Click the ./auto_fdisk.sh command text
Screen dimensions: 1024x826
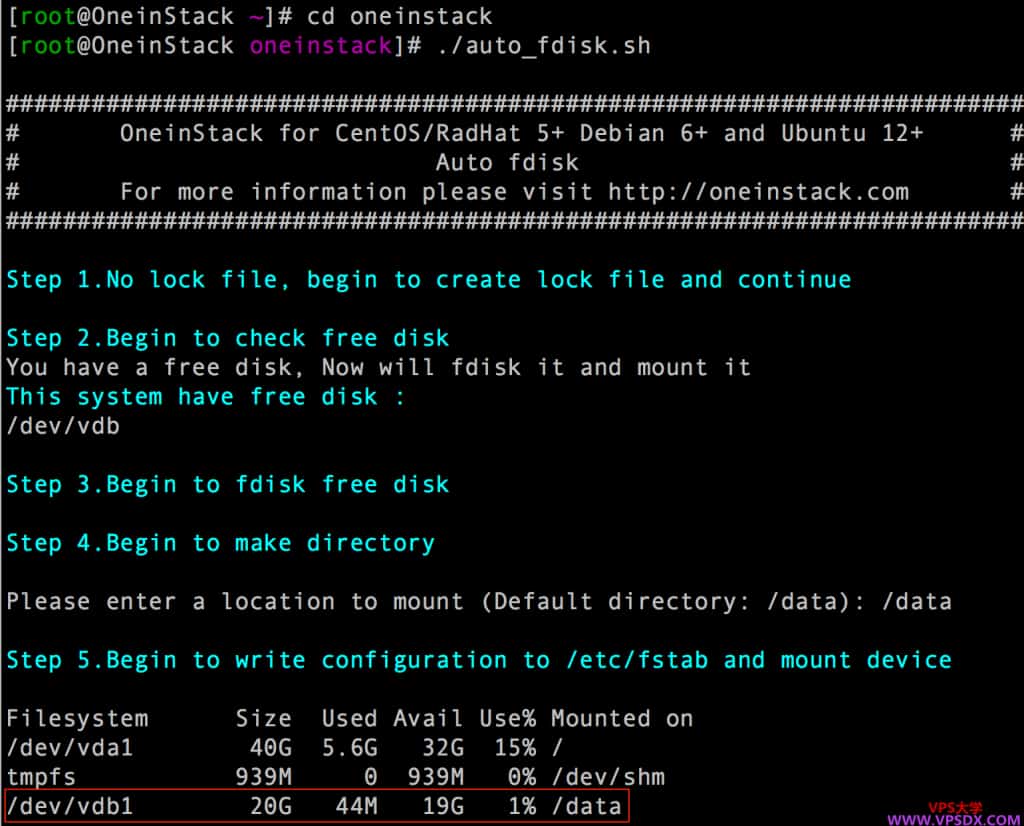(x=544, y=46)
